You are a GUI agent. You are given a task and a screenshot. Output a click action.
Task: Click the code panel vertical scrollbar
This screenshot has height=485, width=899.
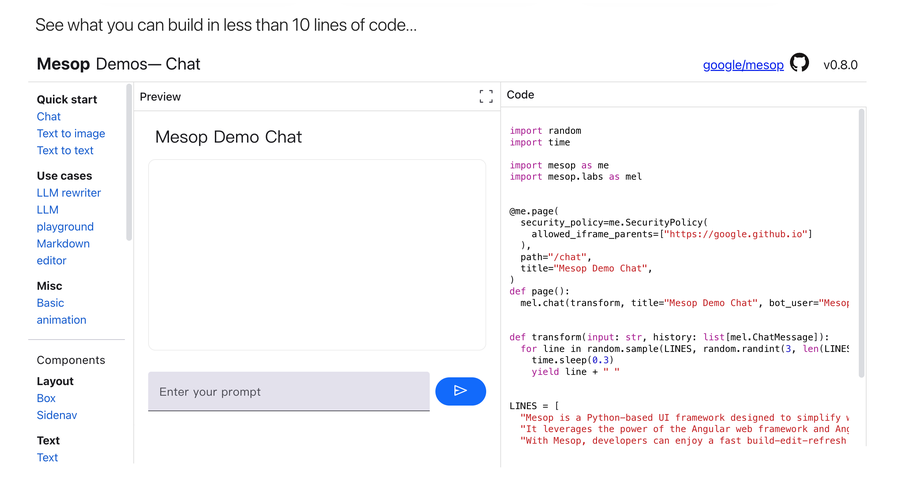coord(861,243)
